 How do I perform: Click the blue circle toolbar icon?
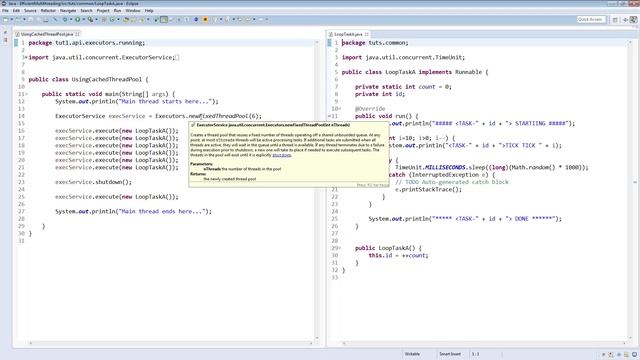tap(196, 19)
